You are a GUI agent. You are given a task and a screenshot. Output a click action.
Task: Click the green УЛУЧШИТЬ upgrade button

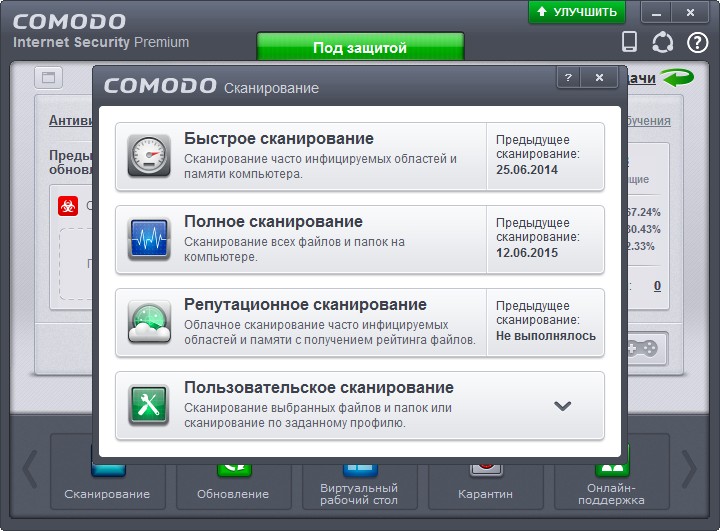(x=577, y=12)
